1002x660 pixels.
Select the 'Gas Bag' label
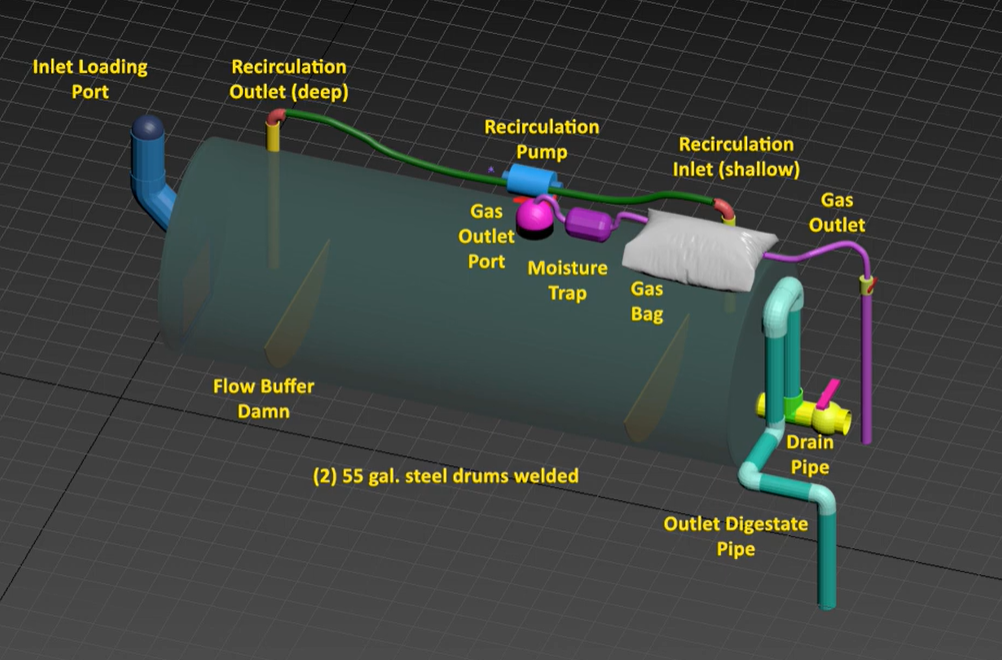(x=647, y=302)
